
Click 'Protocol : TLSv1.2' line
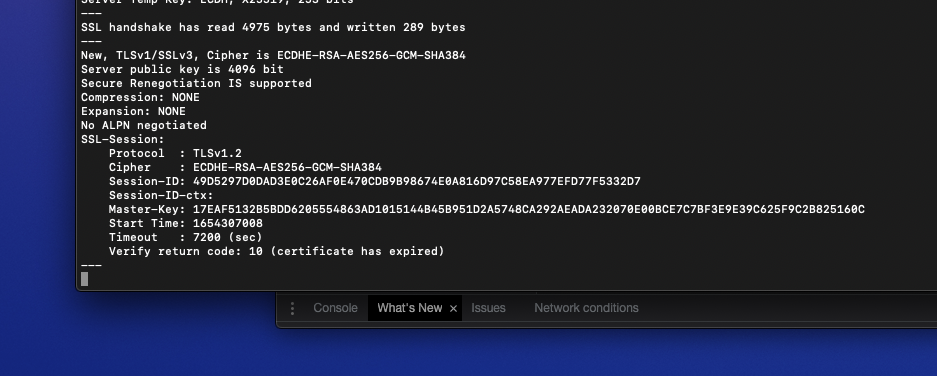(175, 154)
